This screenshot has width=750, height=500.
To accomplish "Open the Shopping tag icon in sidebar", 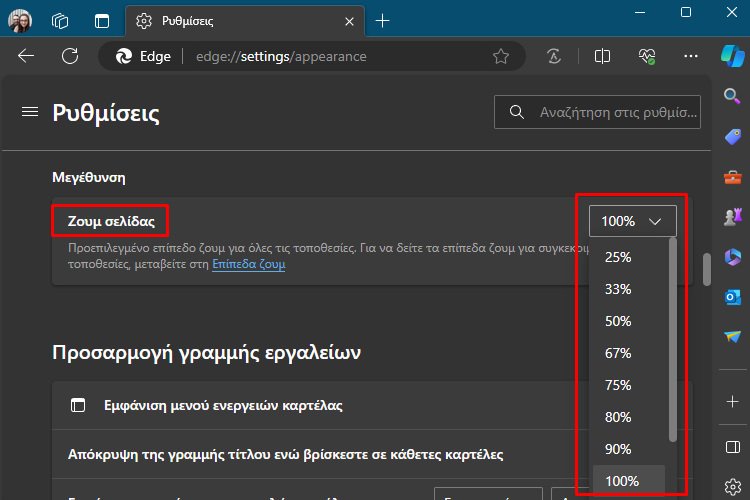I will coord(733,137).
